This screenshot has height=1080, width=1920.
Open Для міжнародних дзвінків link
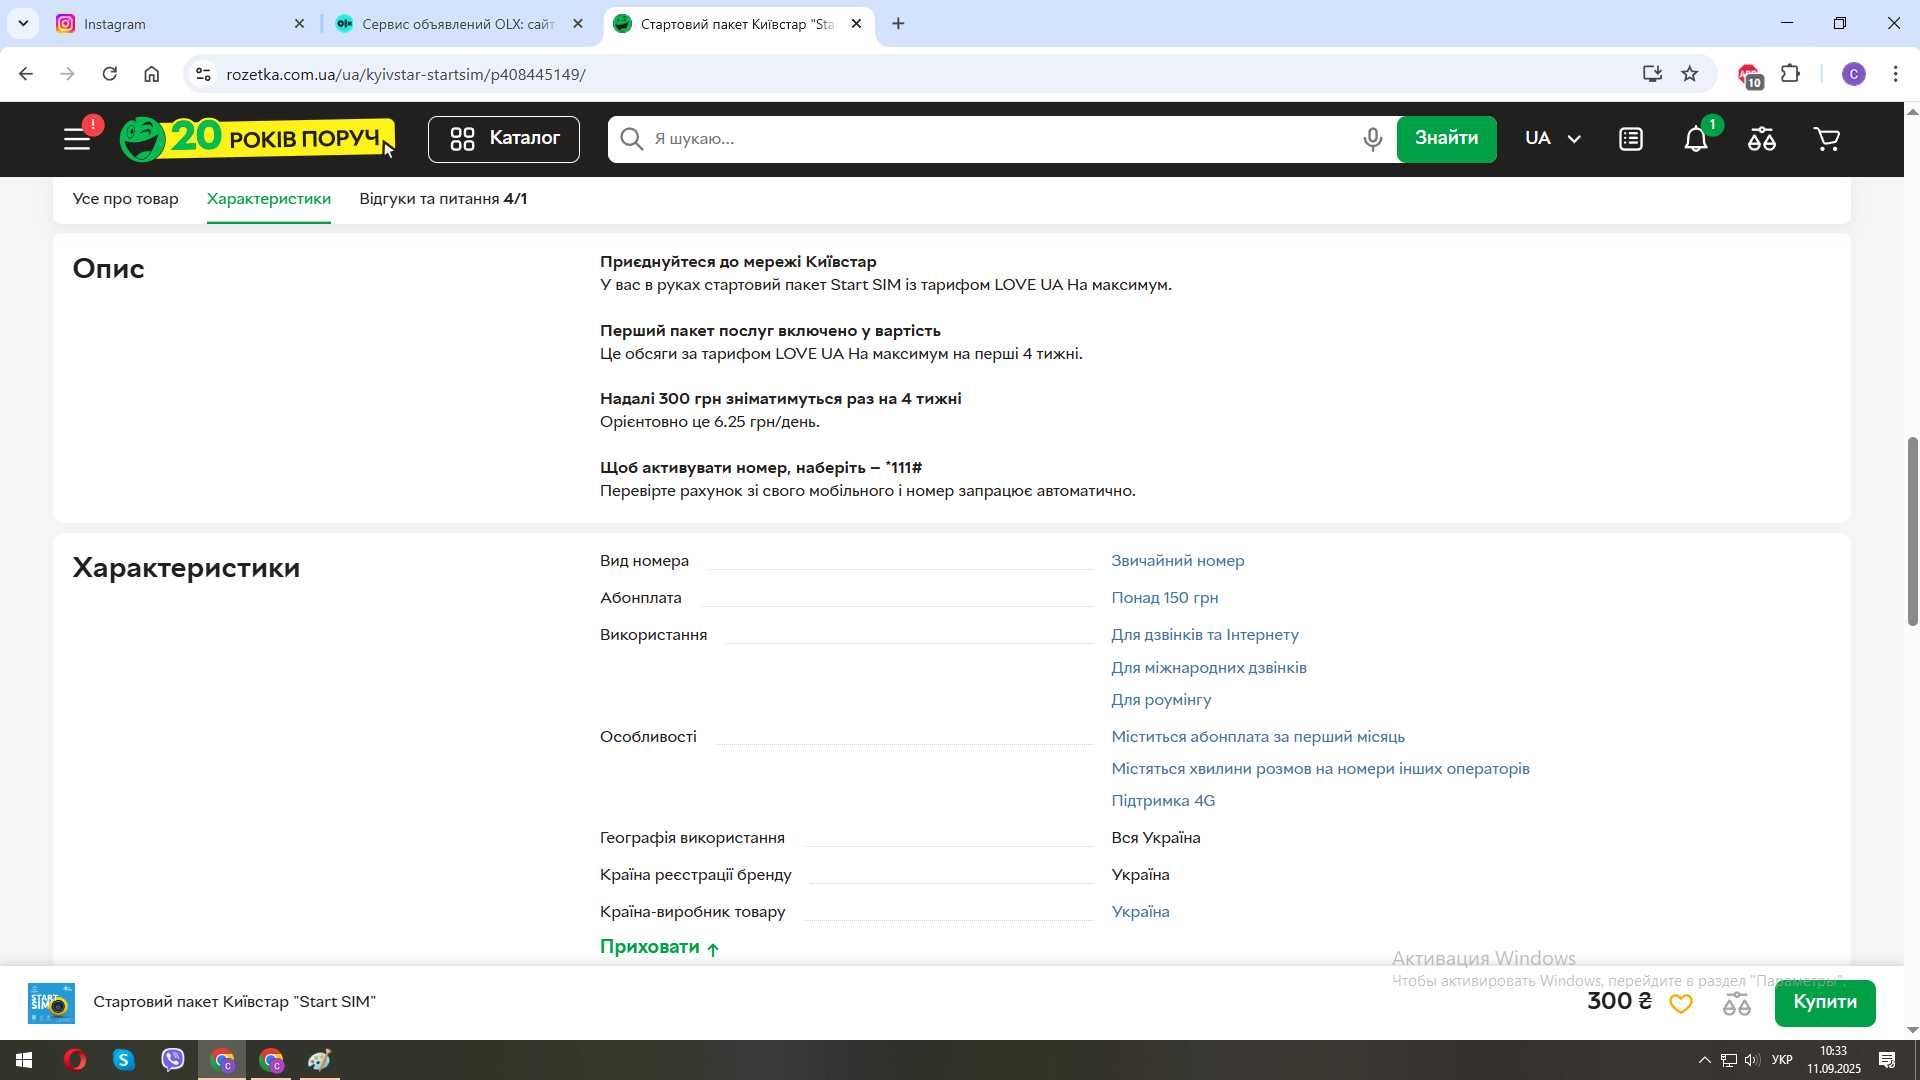tap(1208, 668)
